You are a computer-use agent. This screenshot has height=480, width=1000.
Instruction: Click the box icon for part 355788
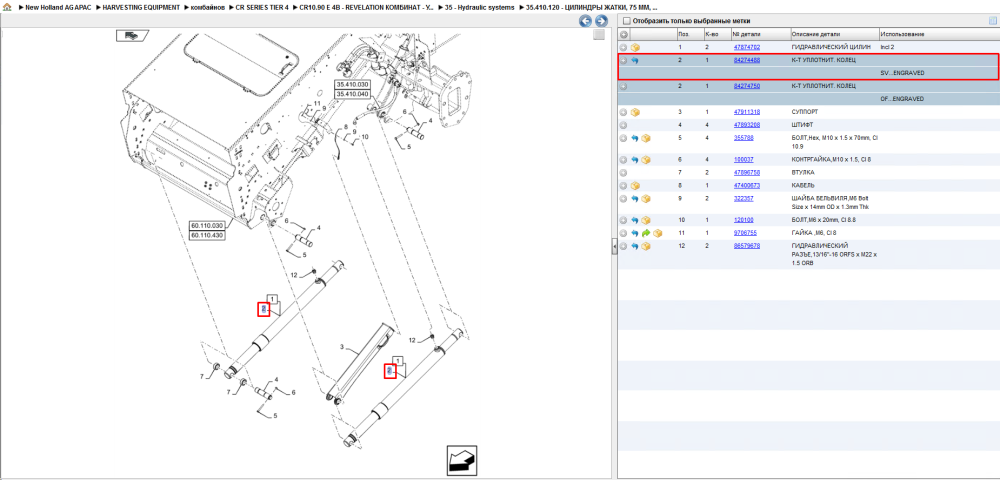tap(646, 138)
